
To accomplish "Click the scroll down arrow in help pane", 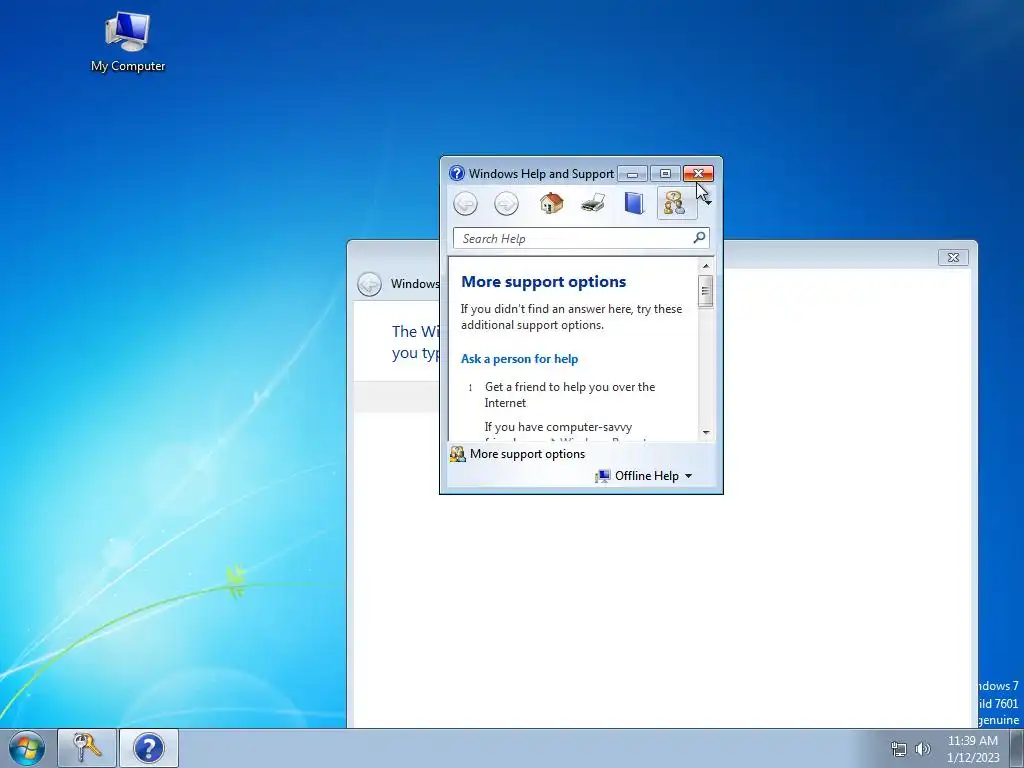I will tap(705, 432).
